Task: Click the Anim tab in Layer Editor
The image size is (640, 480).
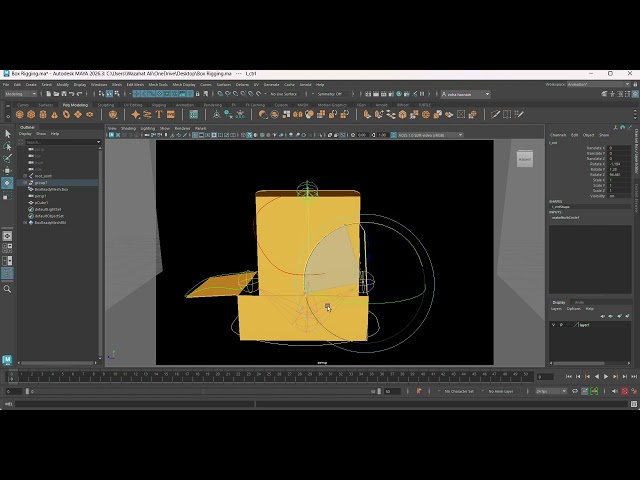Action: pyautogui.click(x=579, y=302)
